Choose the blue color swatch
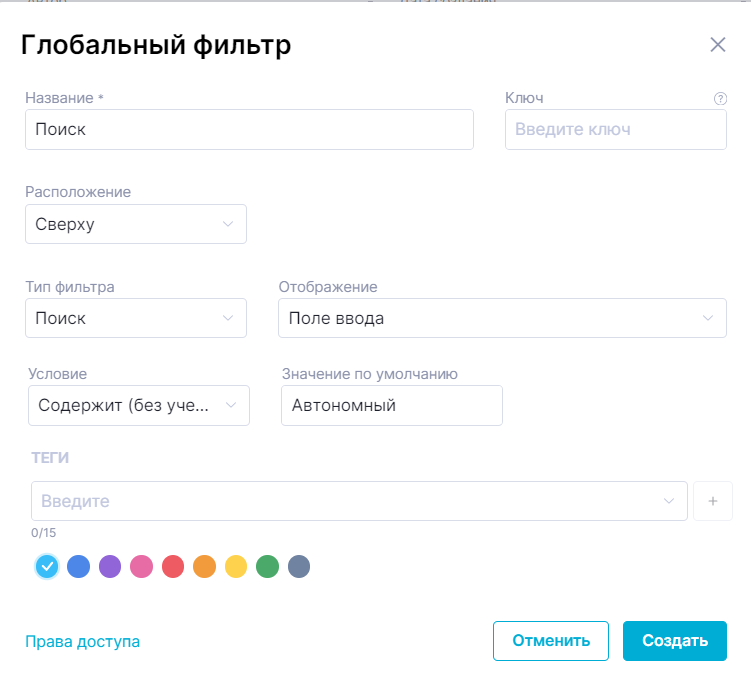 point(78,567)
